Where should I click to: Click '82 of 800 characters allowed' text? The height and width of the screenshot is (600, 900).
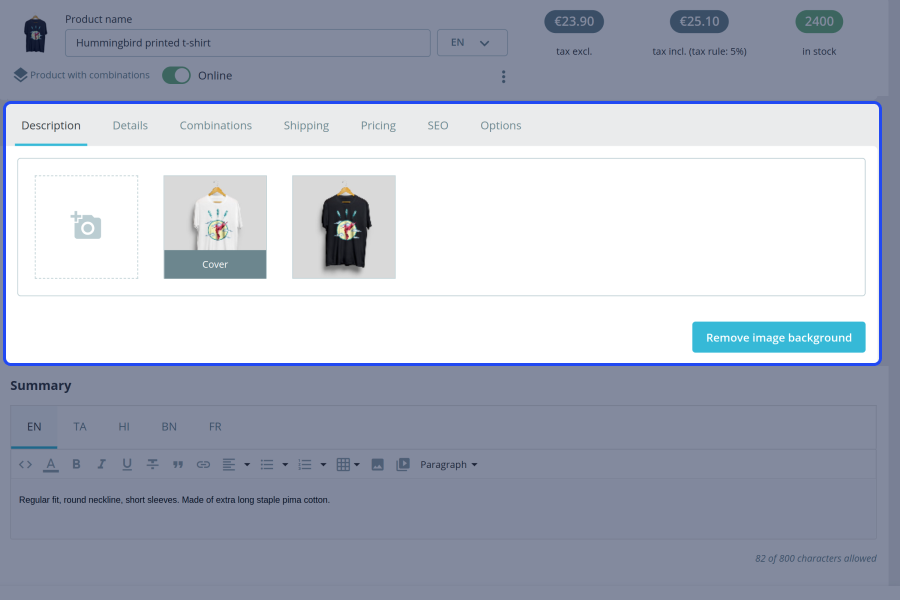tap(816, 558)
